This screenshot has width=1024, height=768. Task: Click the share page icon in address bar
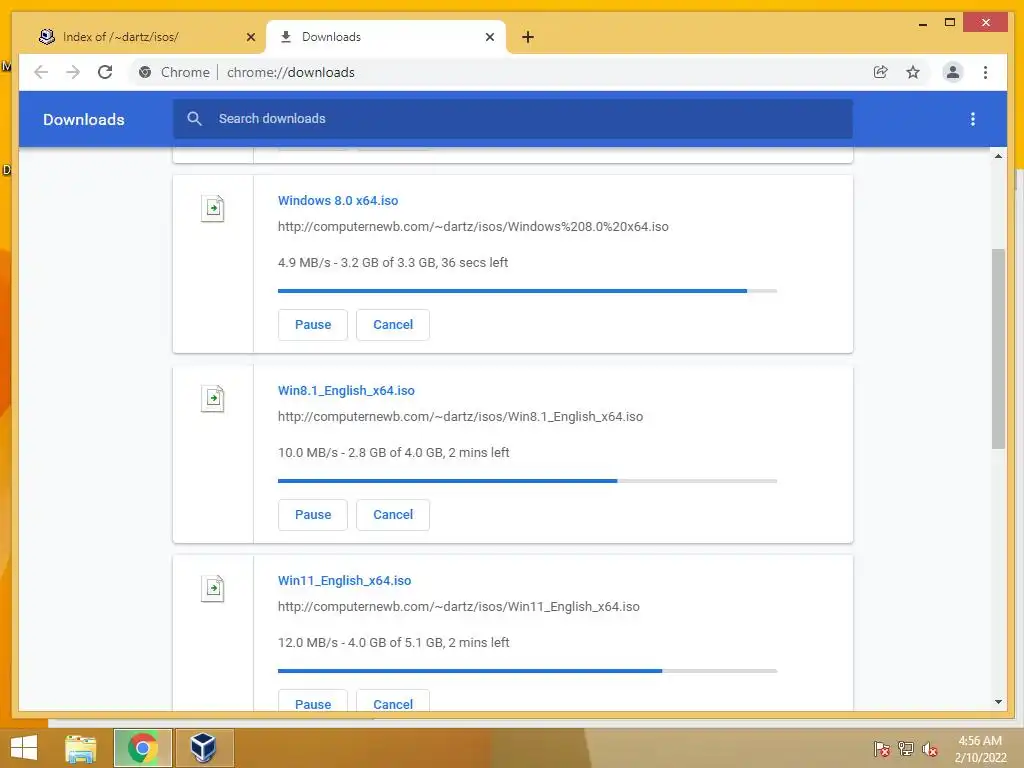coord(880,72)
